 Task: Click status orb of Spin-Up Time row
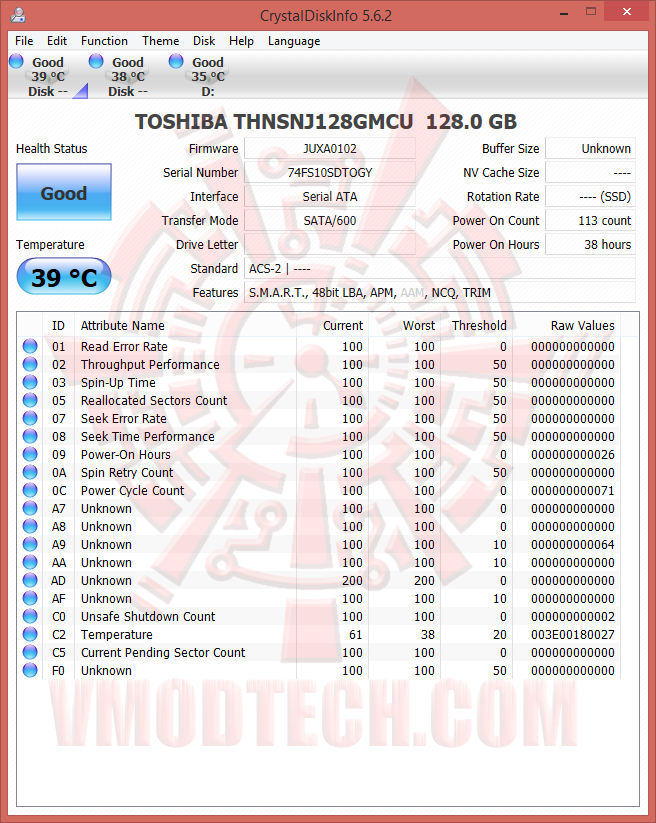[x=30, y=382]
